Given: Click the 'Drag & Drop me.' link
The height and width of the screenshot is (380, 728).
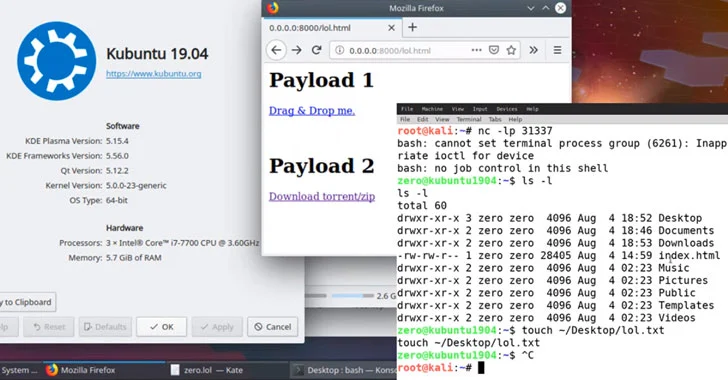Looking at the screenshot, I should coord(312,111).
